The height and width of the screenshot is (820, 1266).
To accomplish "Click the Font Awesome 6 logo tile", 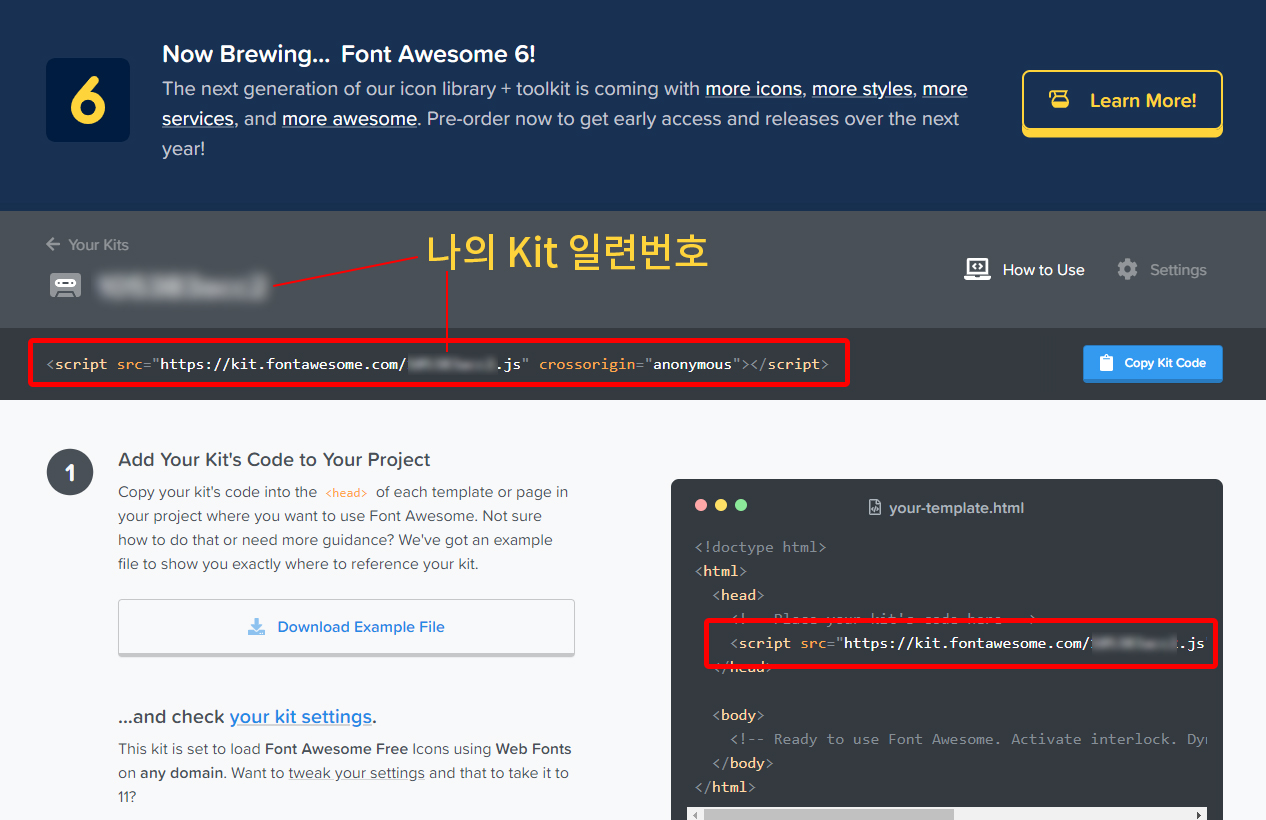I will [x=88, y=100].
